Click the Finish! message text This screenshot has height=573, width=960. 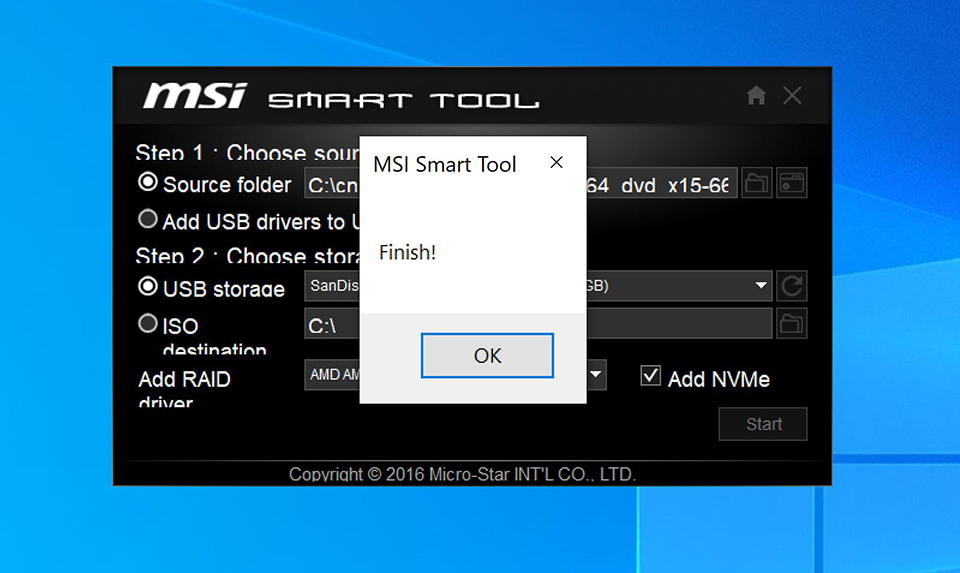coord(407,252)
